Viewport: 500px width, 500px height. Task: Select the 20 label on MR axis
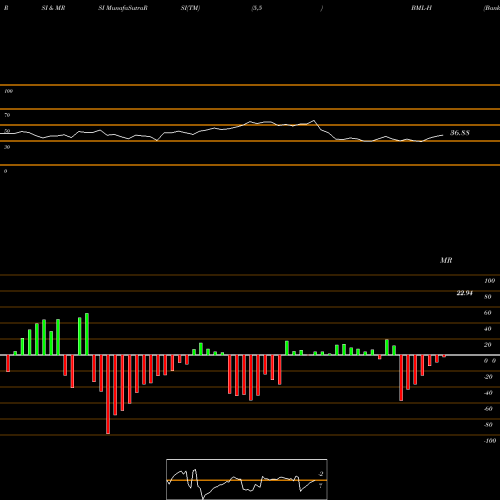(488, 345)
